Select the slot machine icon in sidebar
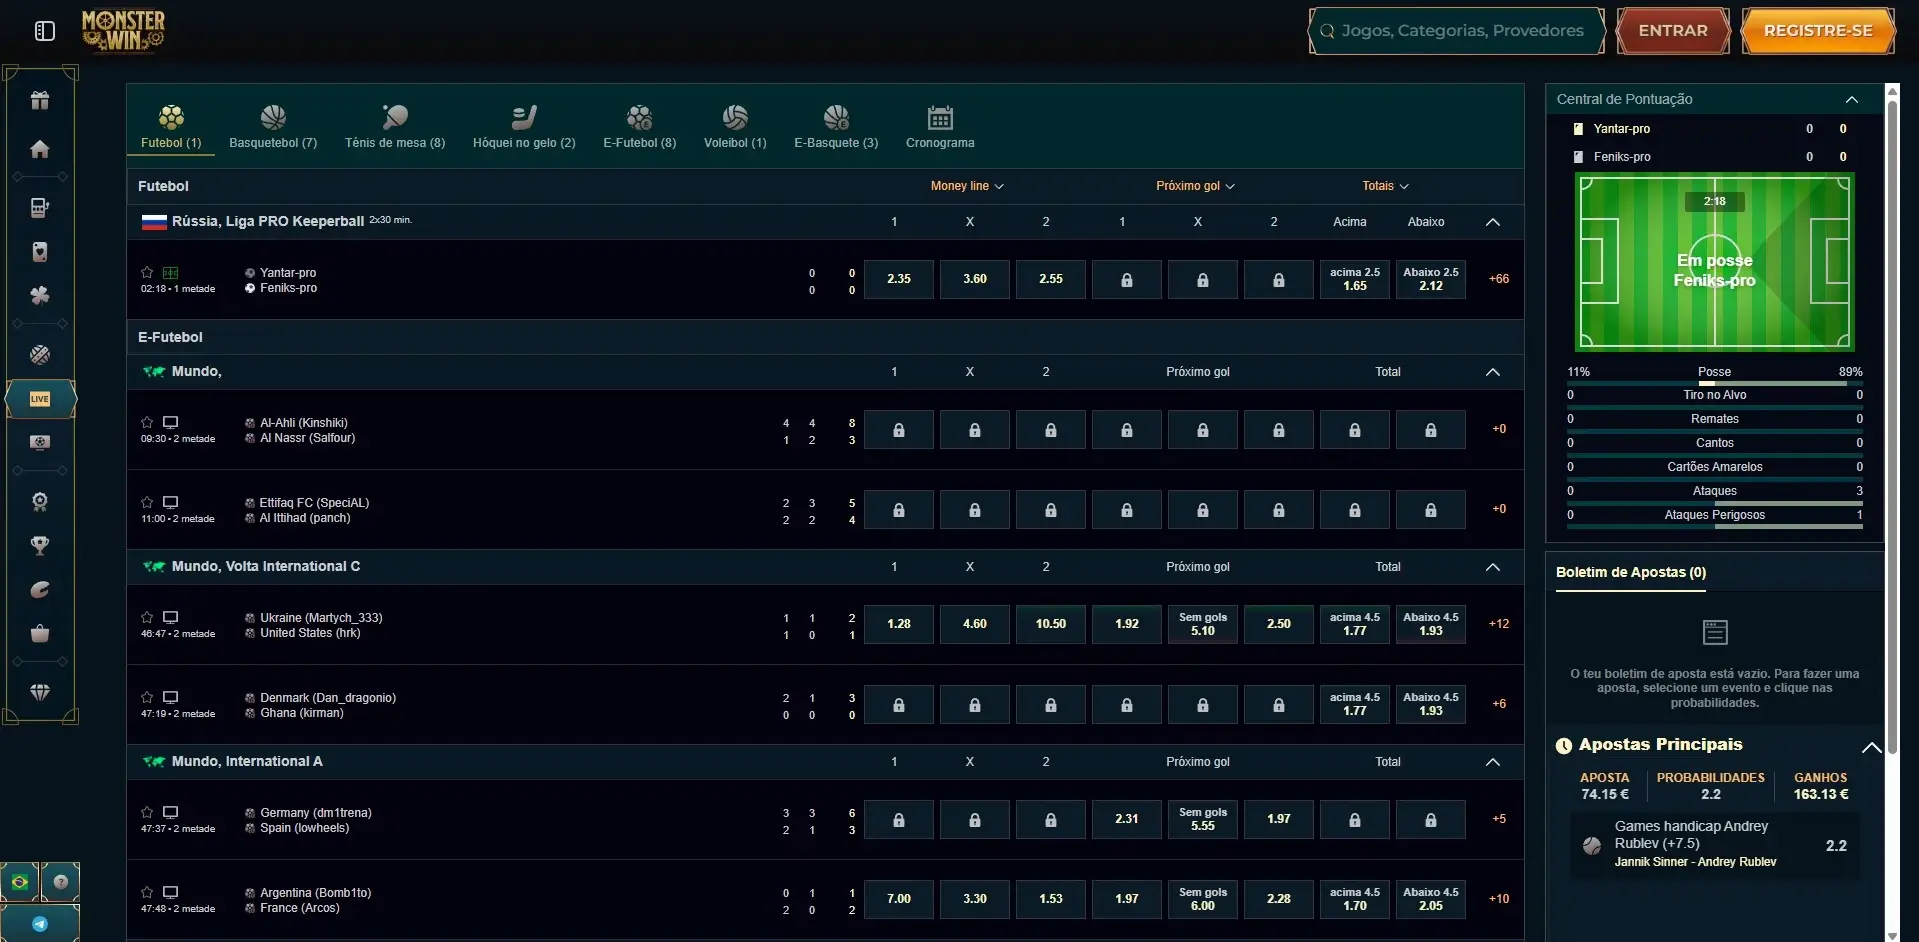This screenshot has height=942, width=1919. pos(39,207)
